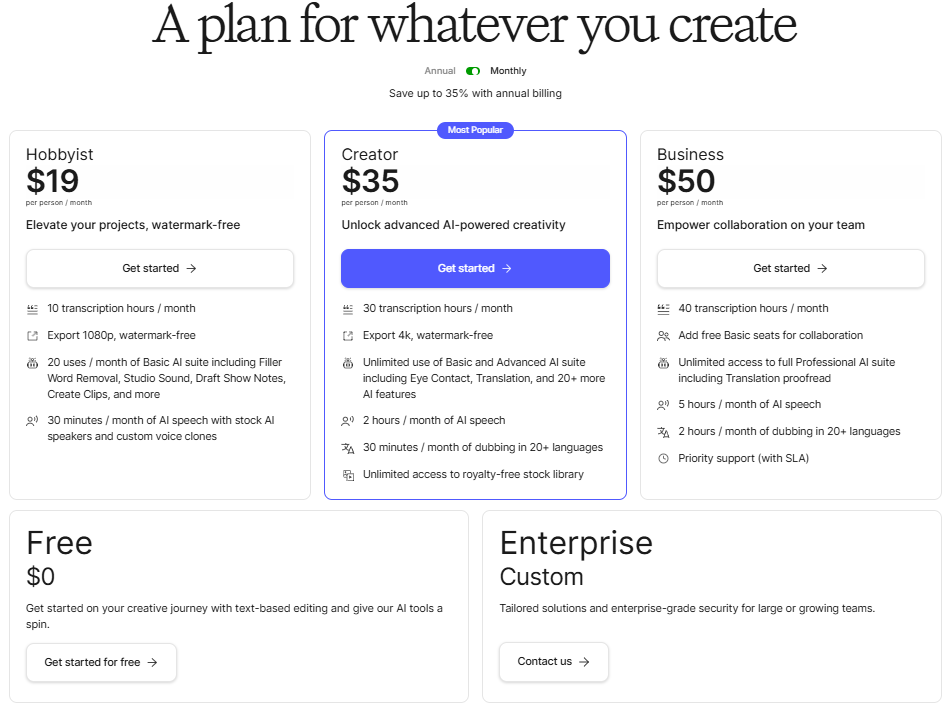Click the Enterprise plan heading
This screenshot has width=951, height=709.
click(x=576, y=543)
